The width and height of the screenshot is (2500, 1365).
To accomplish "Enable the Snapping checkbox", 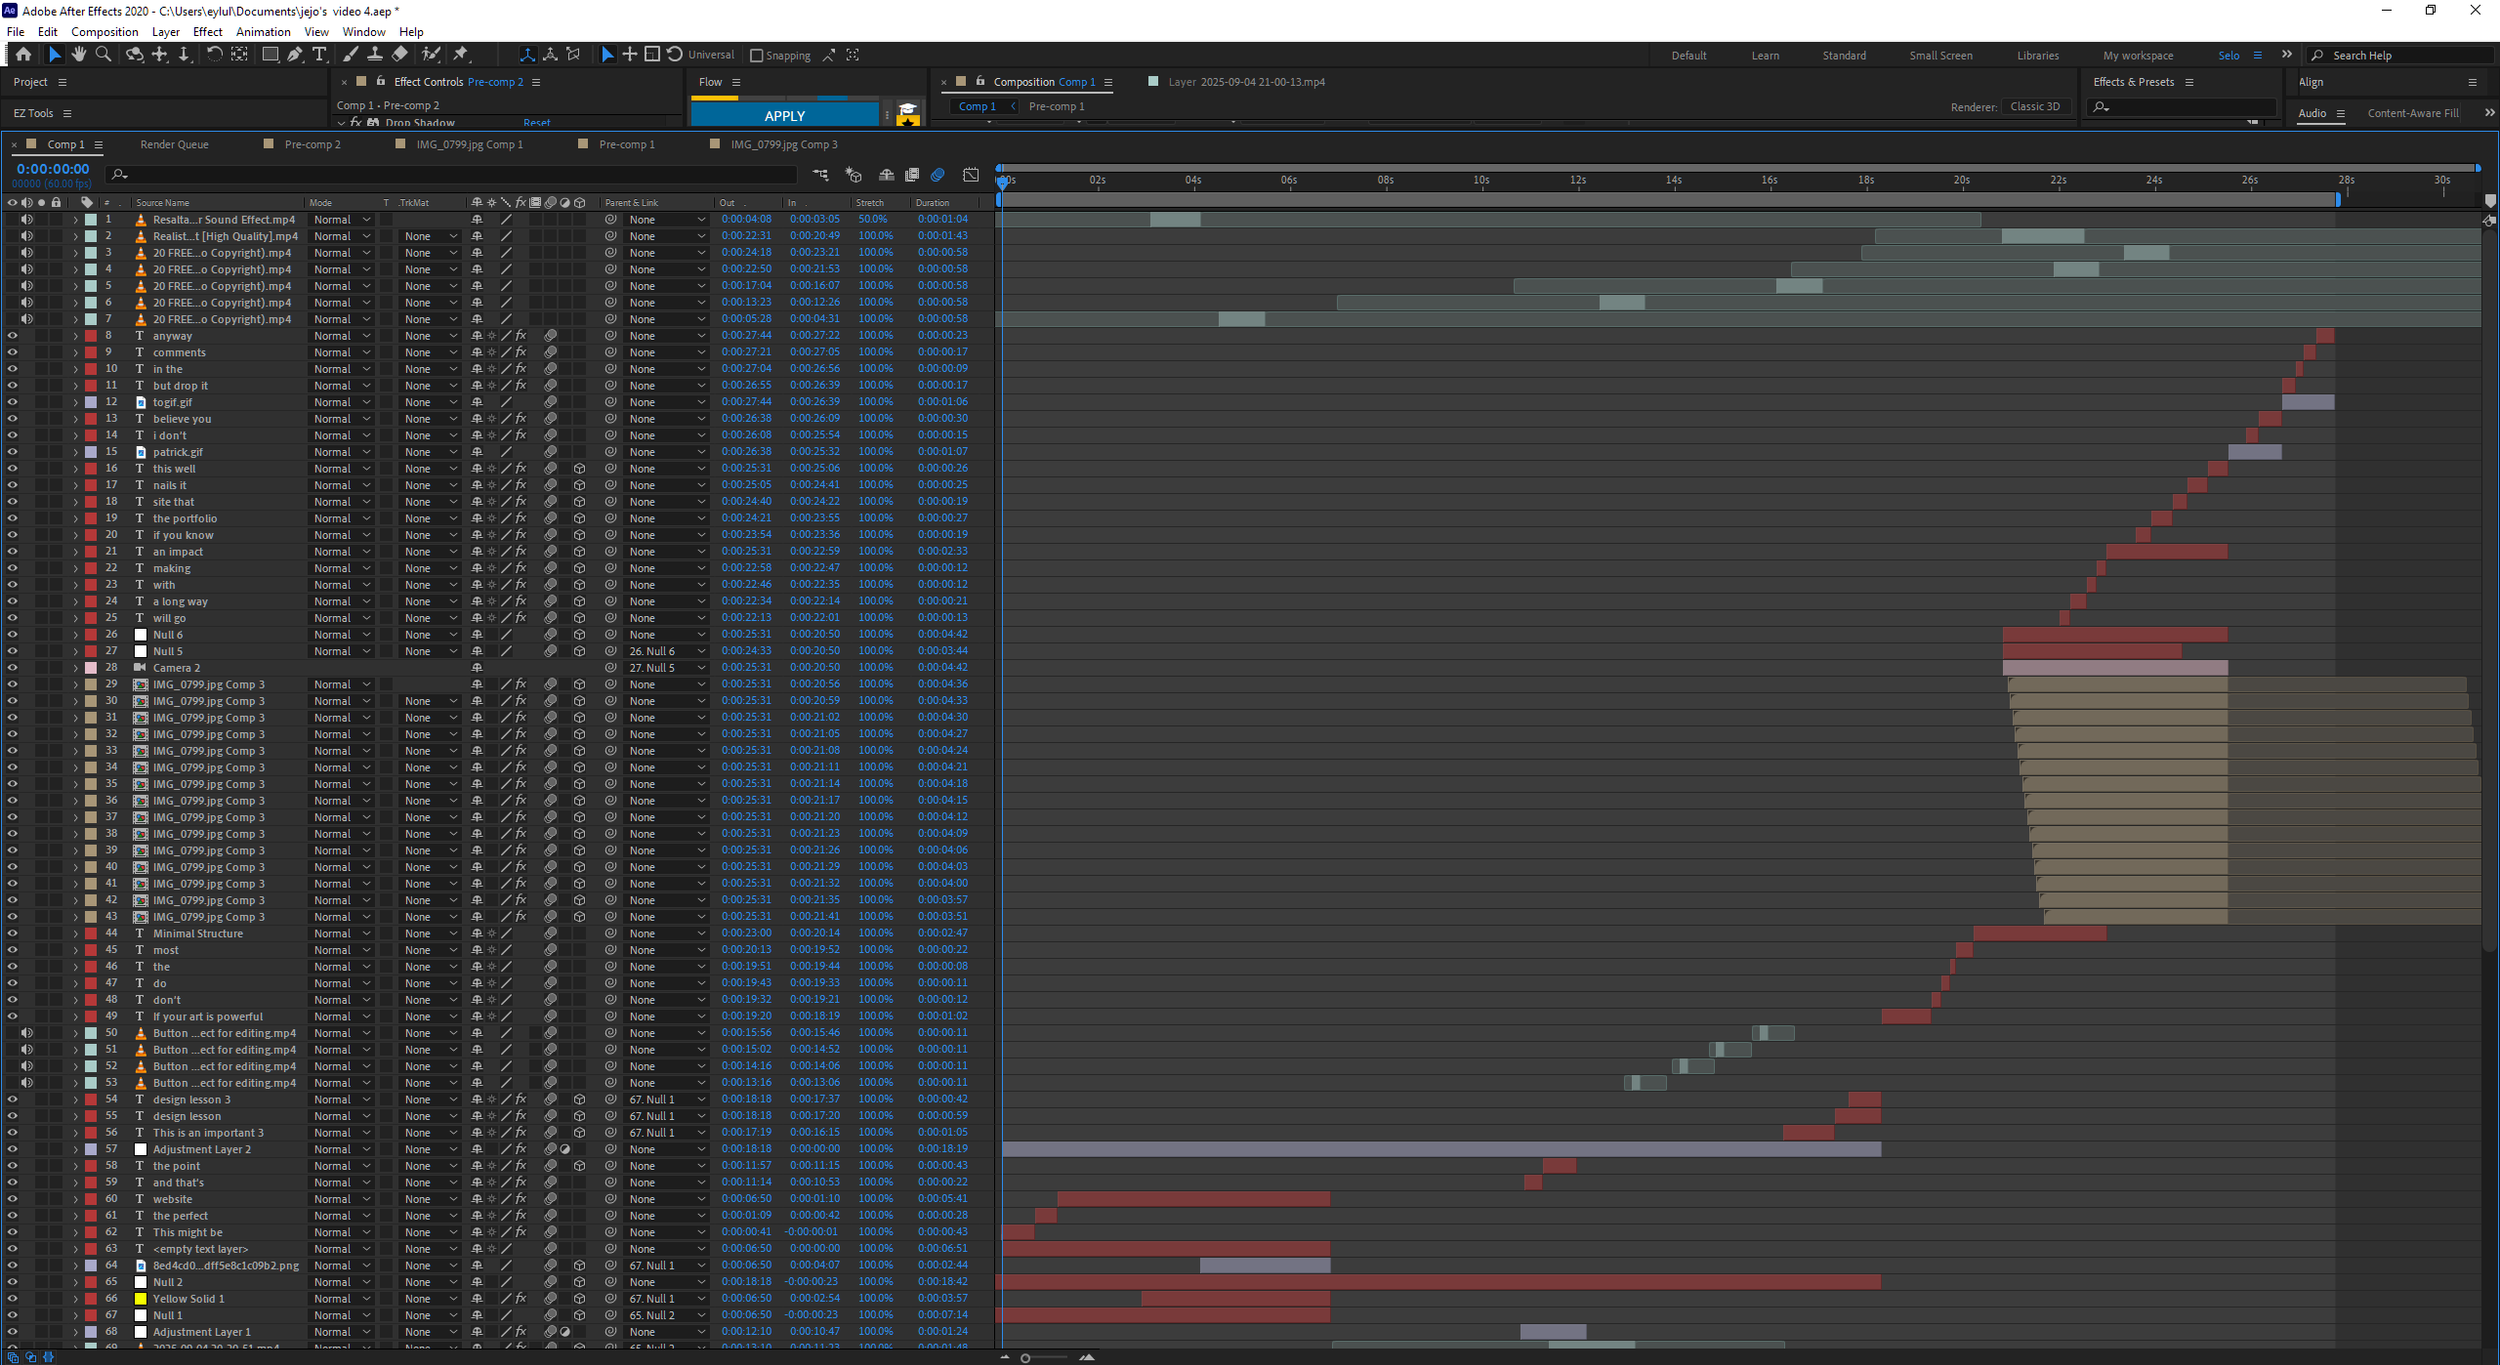I will 757,56.
